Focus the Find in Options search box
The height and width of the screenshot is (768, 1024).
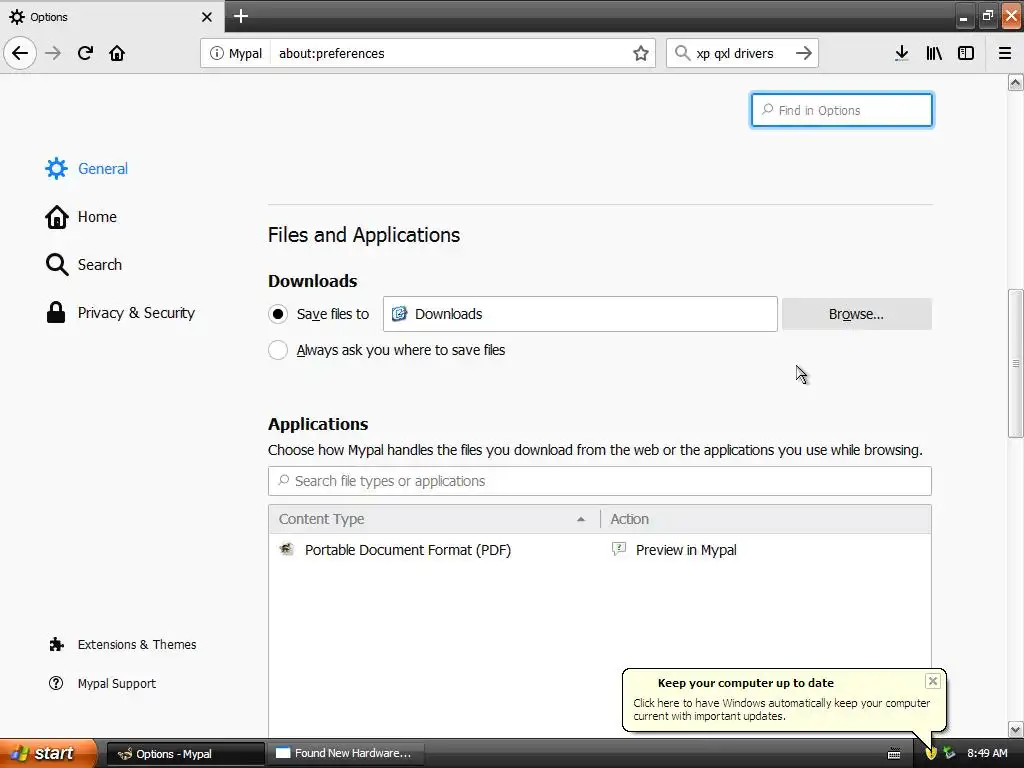click(x=842, y=110)
